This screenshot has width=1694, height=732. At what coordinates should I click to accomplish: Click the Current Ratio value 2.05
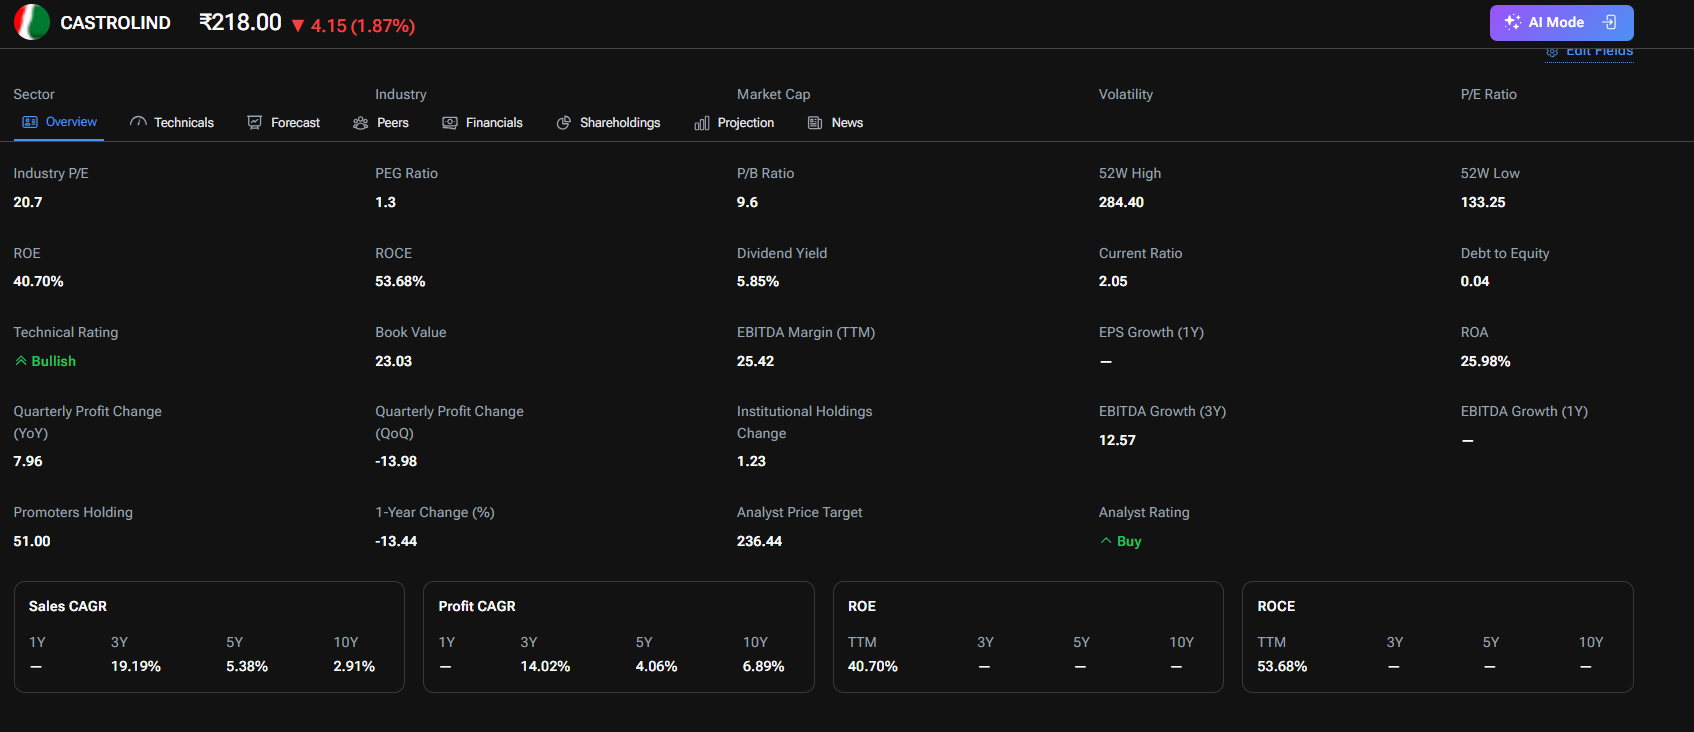tap(1113, 281)
